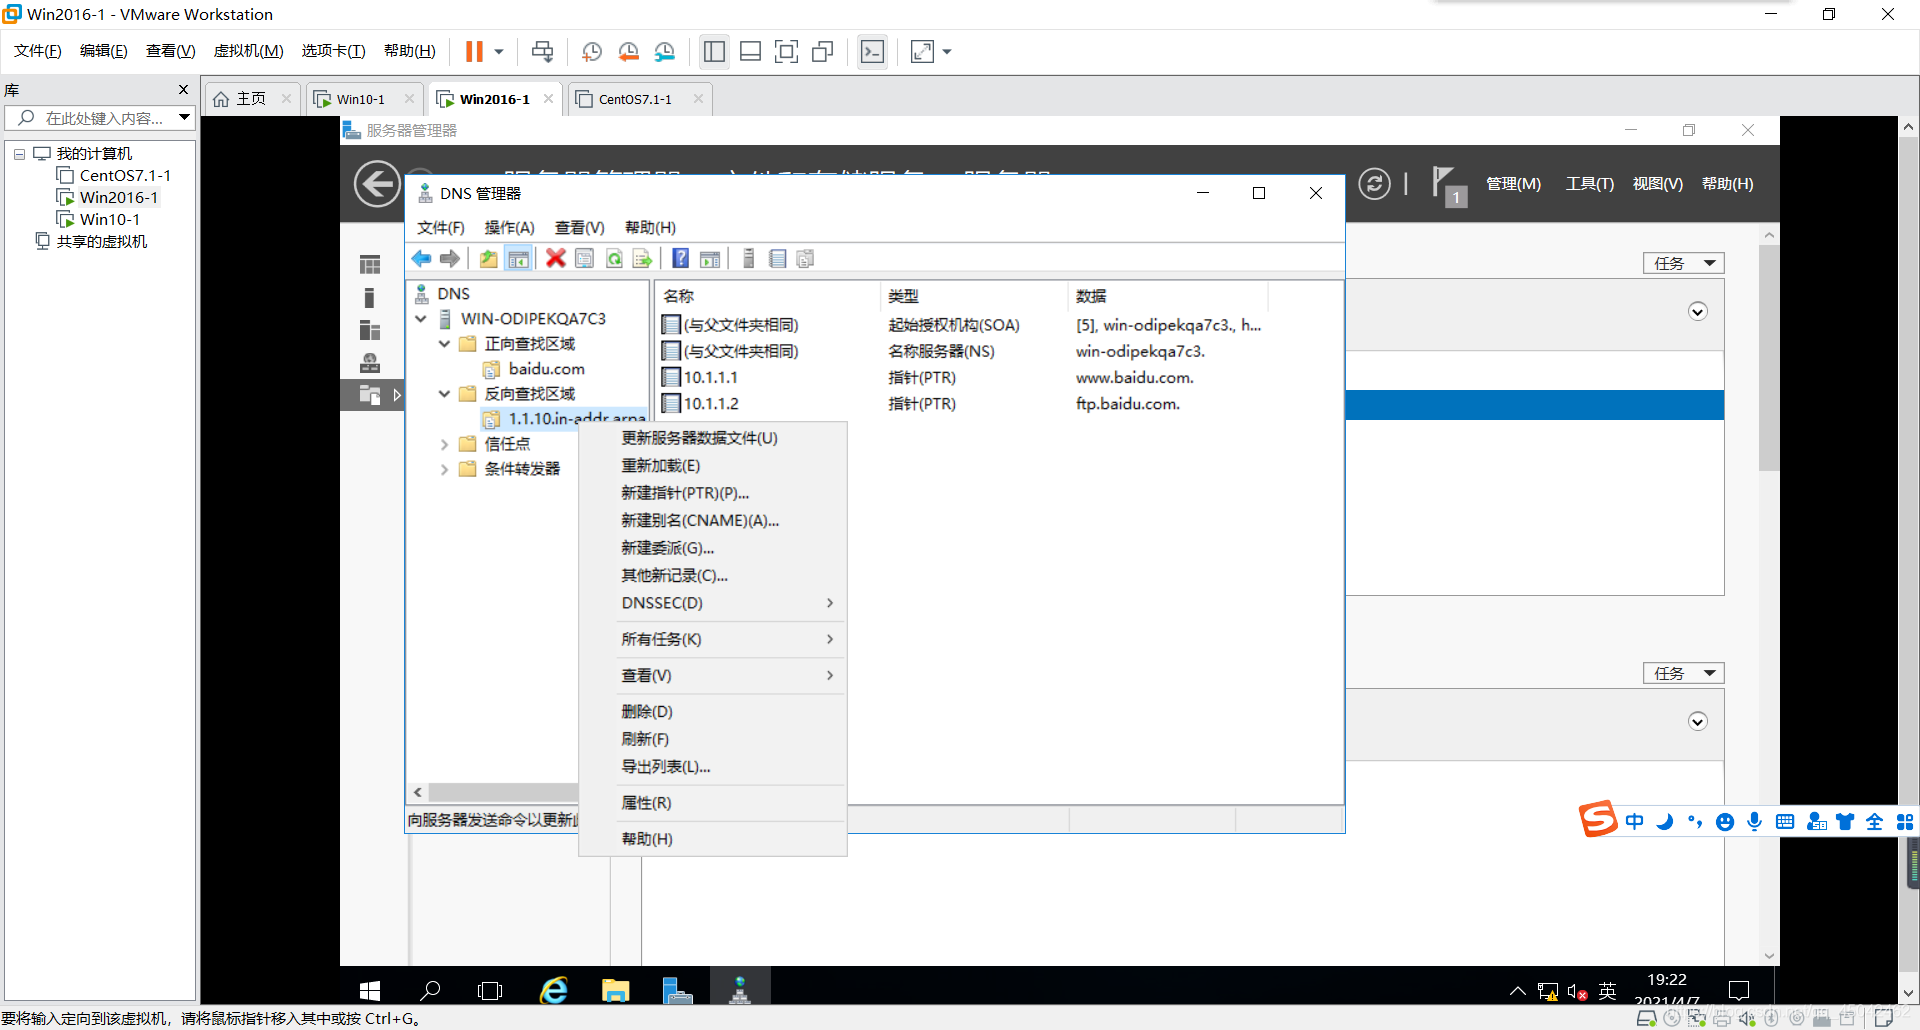Send Ctrl+Alt+Del to the virtual machine
The height and width of the screenshot is (1030, 1920).
[542, 51]
